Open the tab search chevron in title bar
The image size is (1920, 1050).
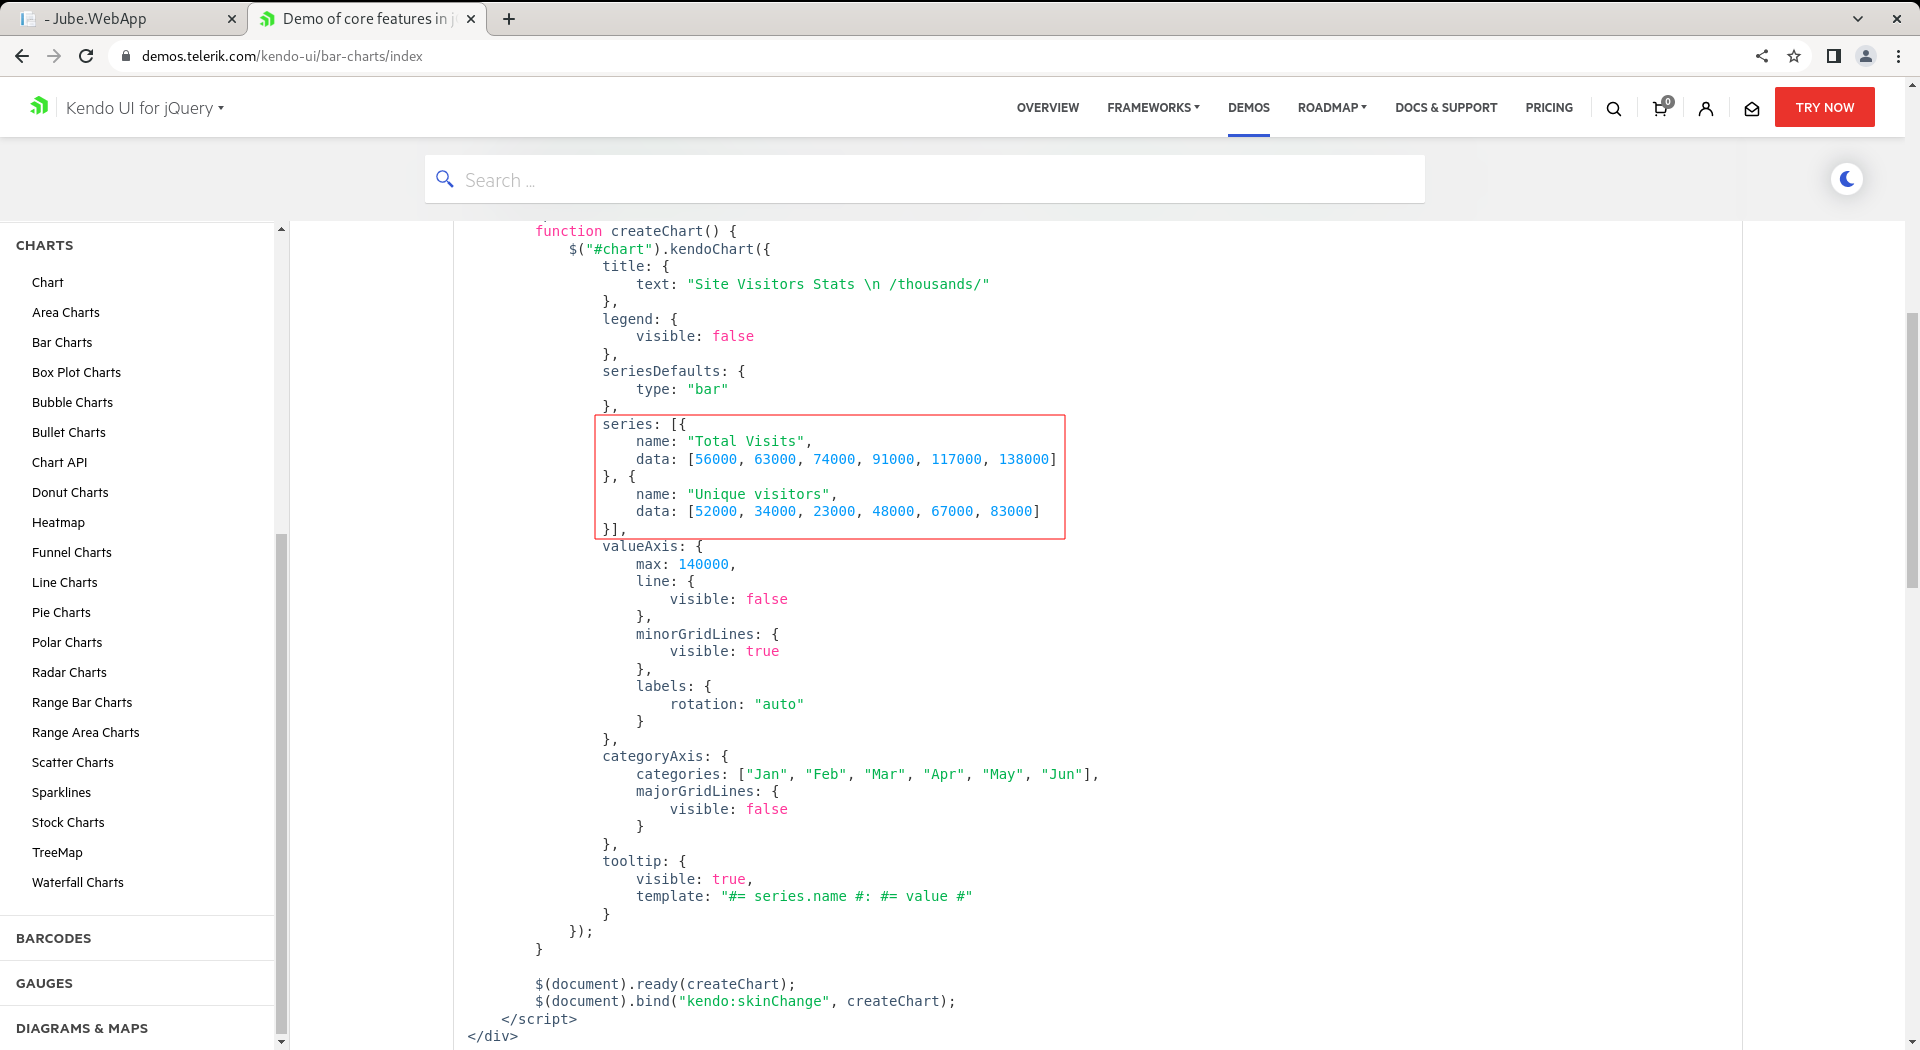(1858, 19)
